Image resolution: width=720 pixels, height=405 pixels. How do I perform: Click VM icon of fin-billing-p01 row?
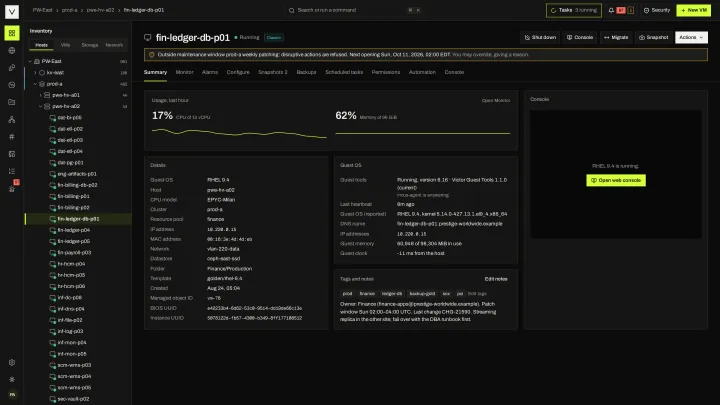[52, 197]
